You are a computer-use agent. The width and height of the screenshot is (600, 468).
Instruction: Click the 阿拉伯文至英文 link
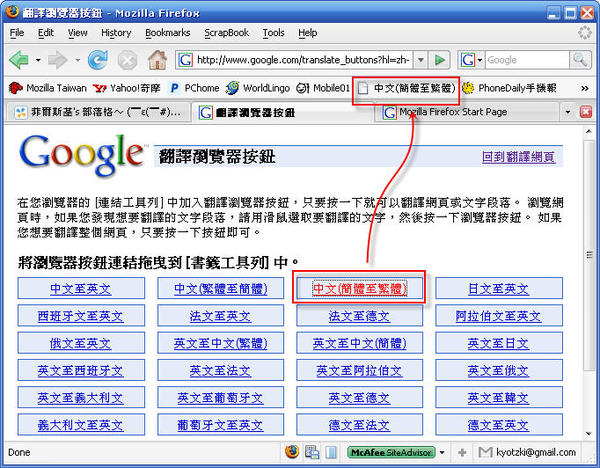(499, 316)
